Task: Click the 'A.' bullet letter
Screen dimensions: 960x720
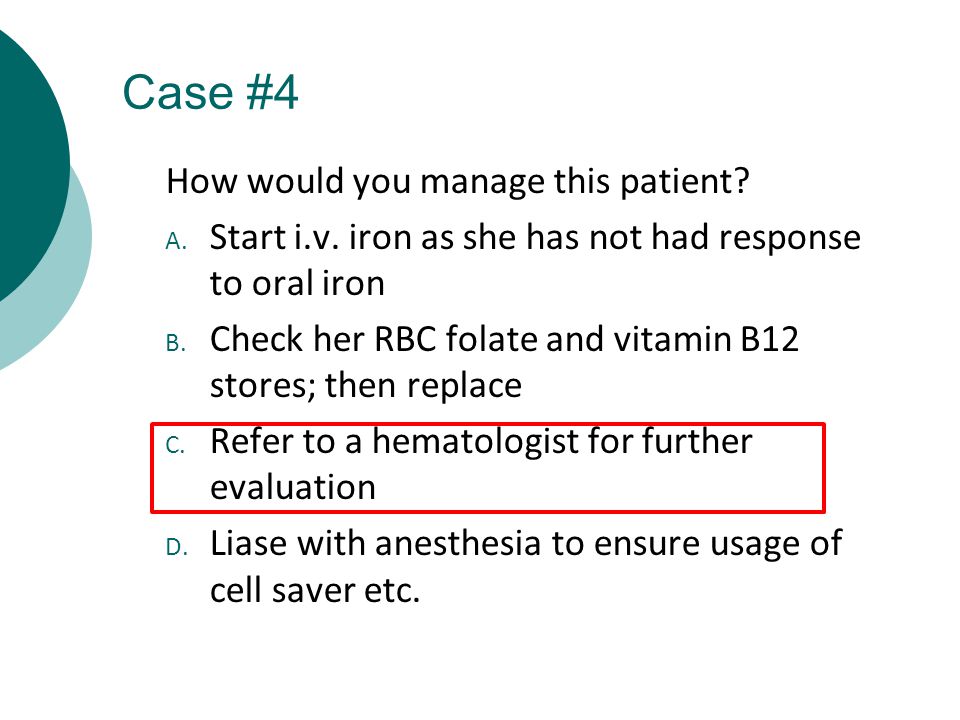Action: (176, 242)
